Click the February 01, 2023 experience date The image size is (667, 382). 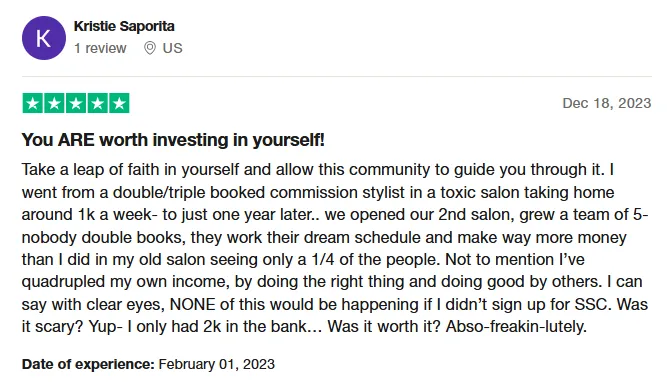pos(217,364)
